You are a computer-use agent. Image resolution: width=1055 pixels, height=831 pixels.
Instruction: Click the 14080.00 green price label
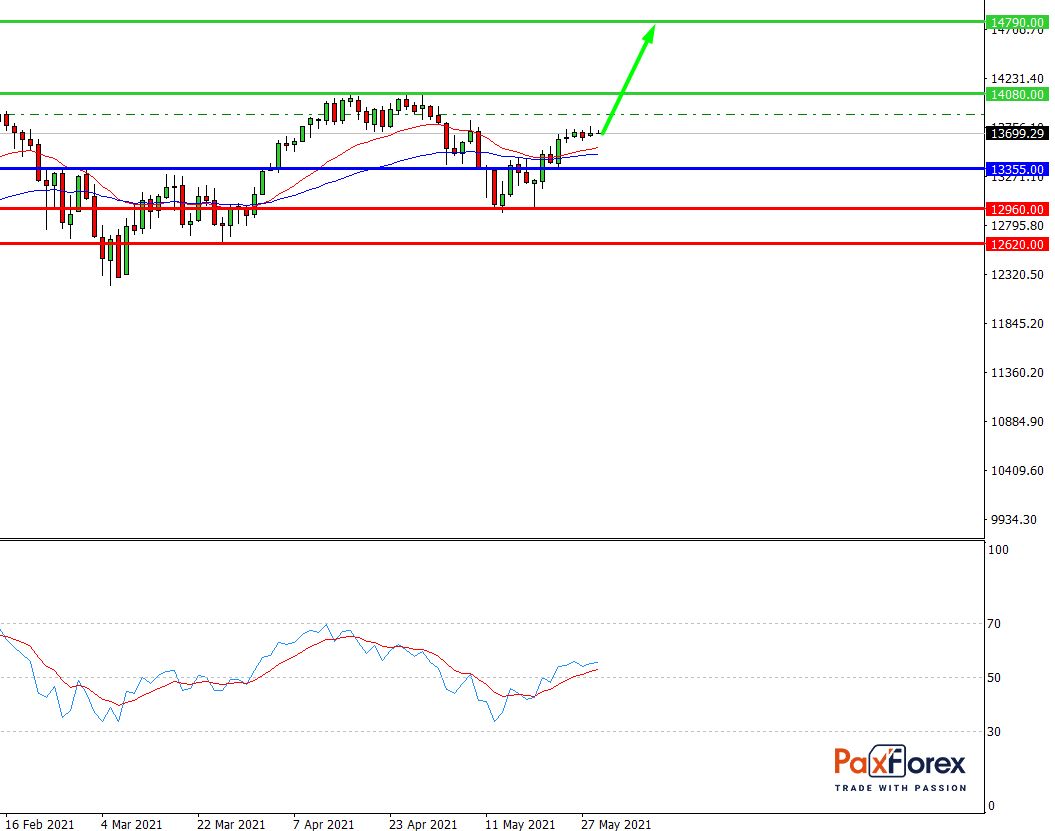[x=1017, y=94]
